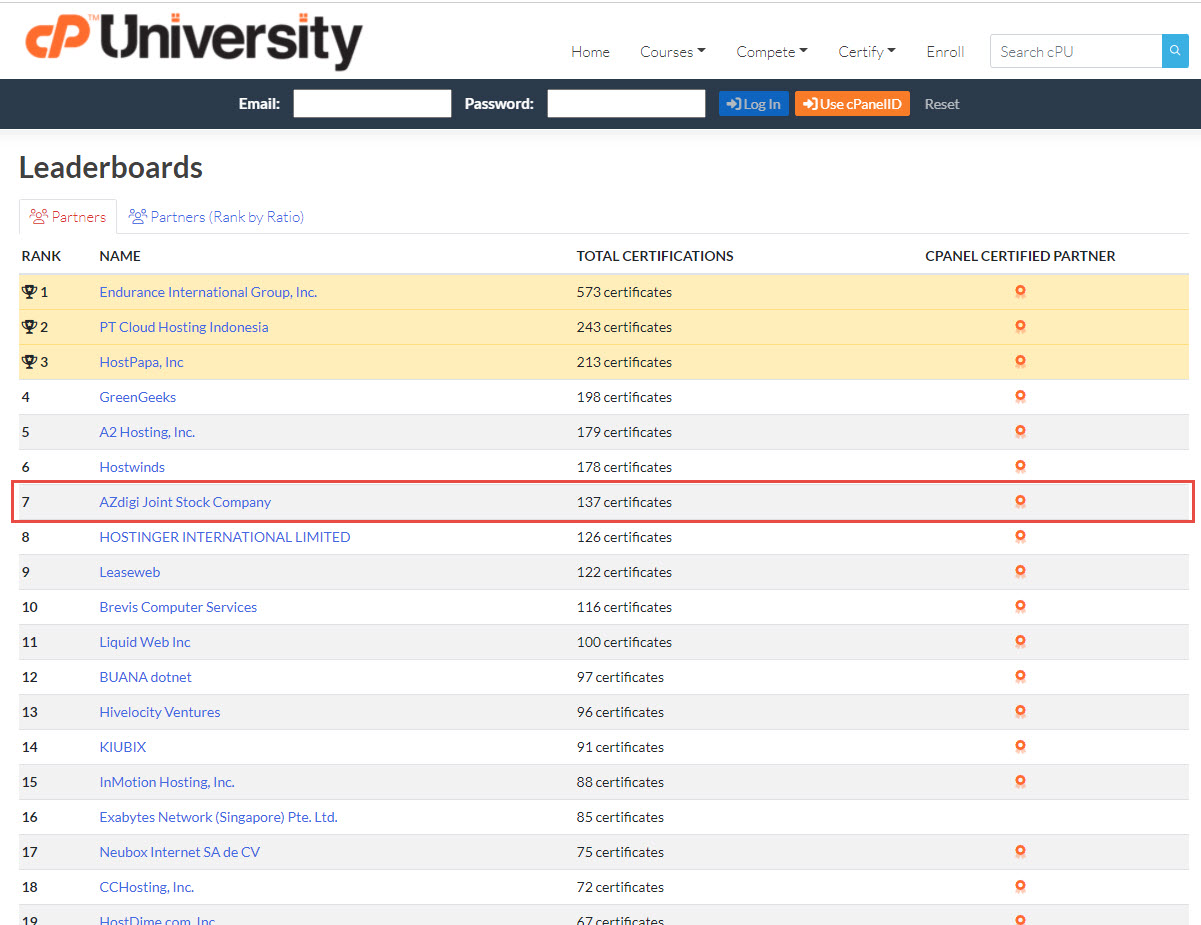The image size is (1201, 925).
Task: Switch to the Partners (Rank by Ratio) tab
Action: point(216,216)
